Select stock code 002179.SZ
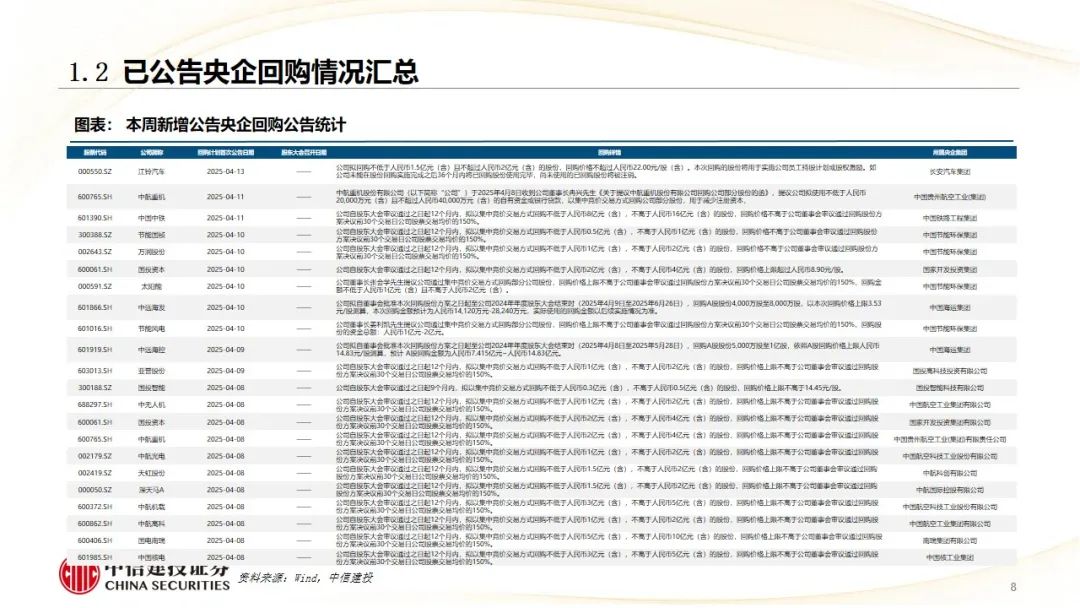1080x608 pixels. 94,457
